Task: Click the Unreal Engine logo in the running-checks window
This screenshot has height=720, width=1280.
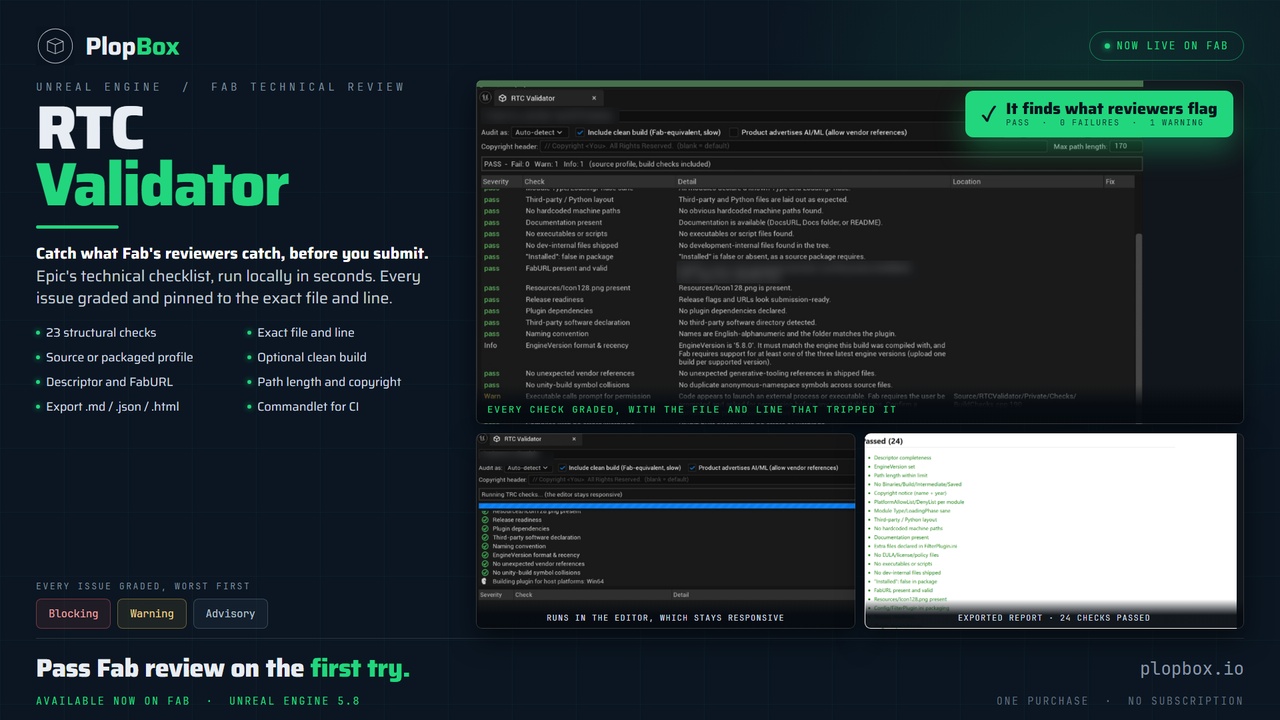Action: pyautogui.click(x=483, y=439)
